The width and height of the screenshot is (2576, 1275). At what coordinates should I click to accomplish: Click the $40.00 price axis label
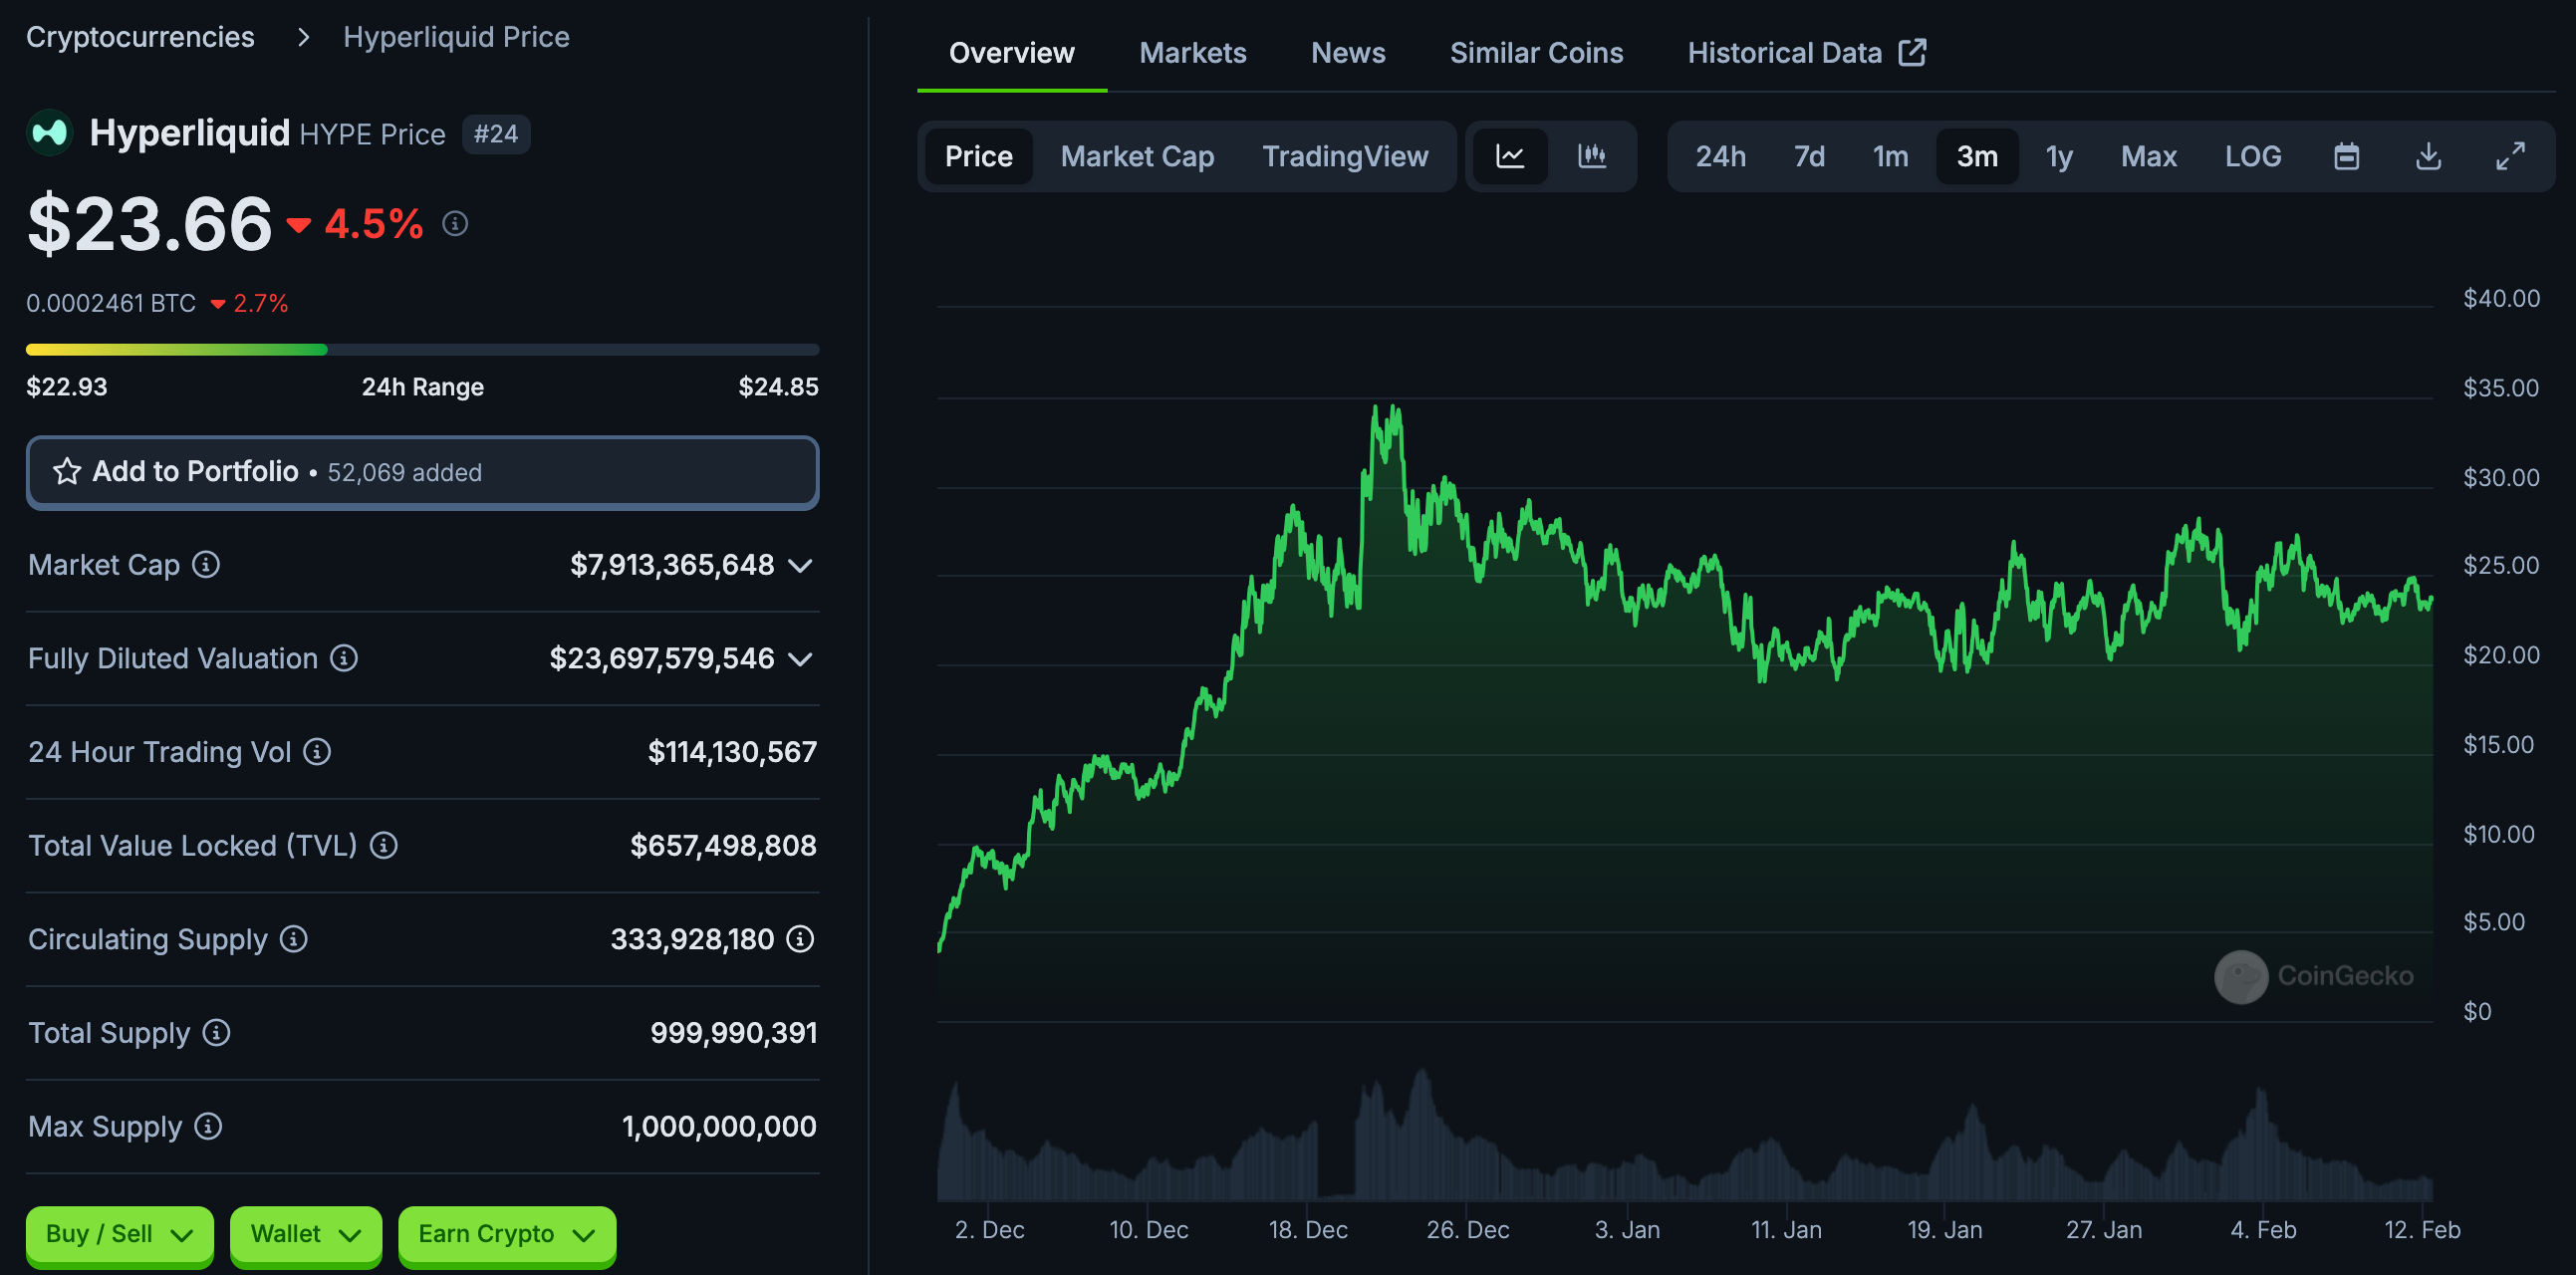pos(2501,298)
